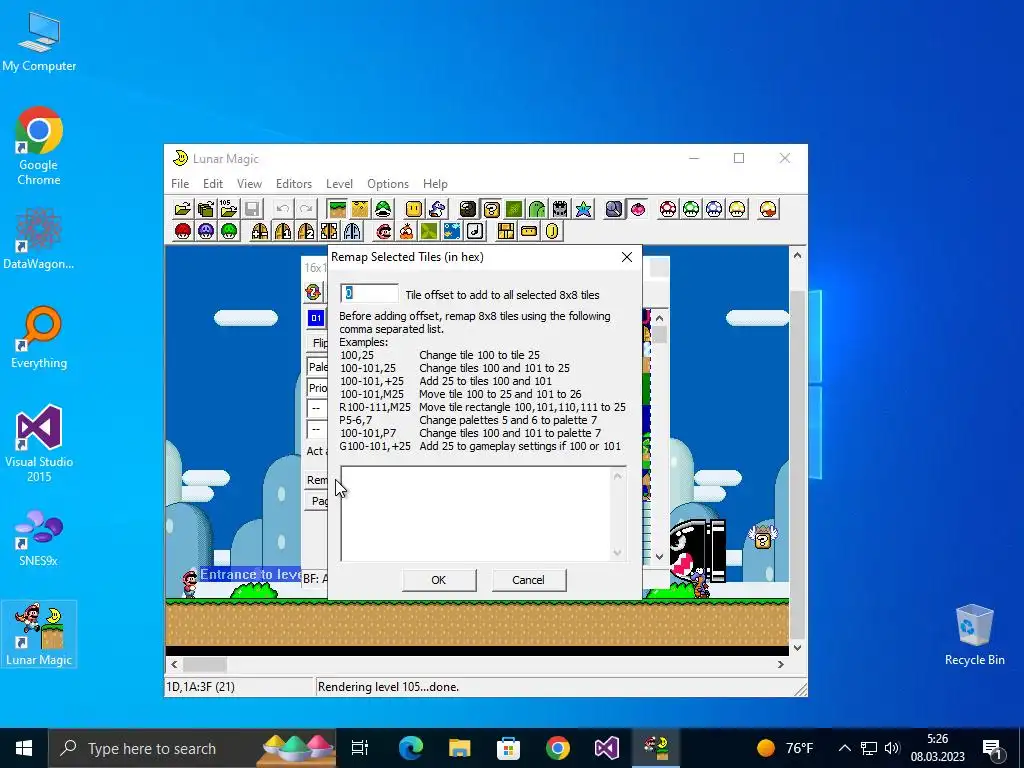Open level number via the 105 folder icon

click(229, 209)
